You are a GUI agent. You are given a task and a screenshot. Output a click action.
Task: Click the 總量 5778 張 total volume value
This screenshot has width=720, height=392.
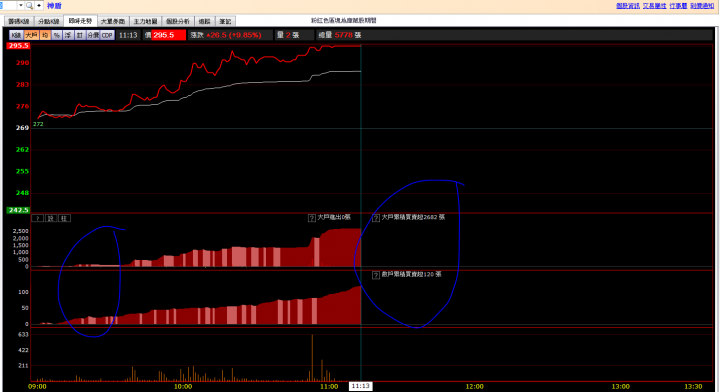pyautogui.click(x=340, y=35)
